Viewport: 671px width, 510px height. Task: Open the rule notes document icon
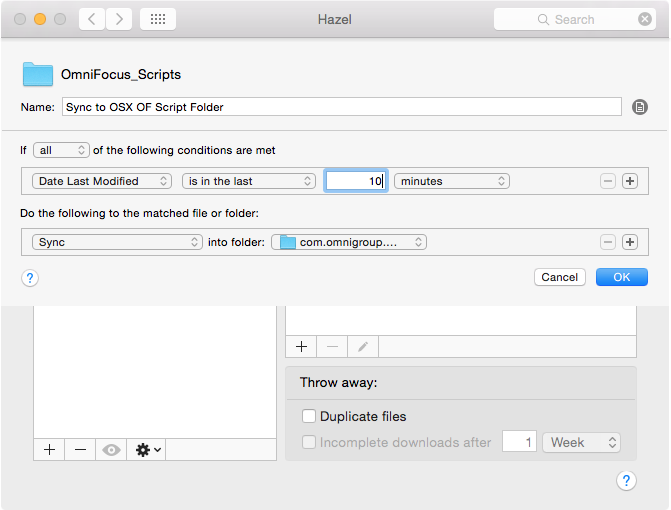[640, 107]
